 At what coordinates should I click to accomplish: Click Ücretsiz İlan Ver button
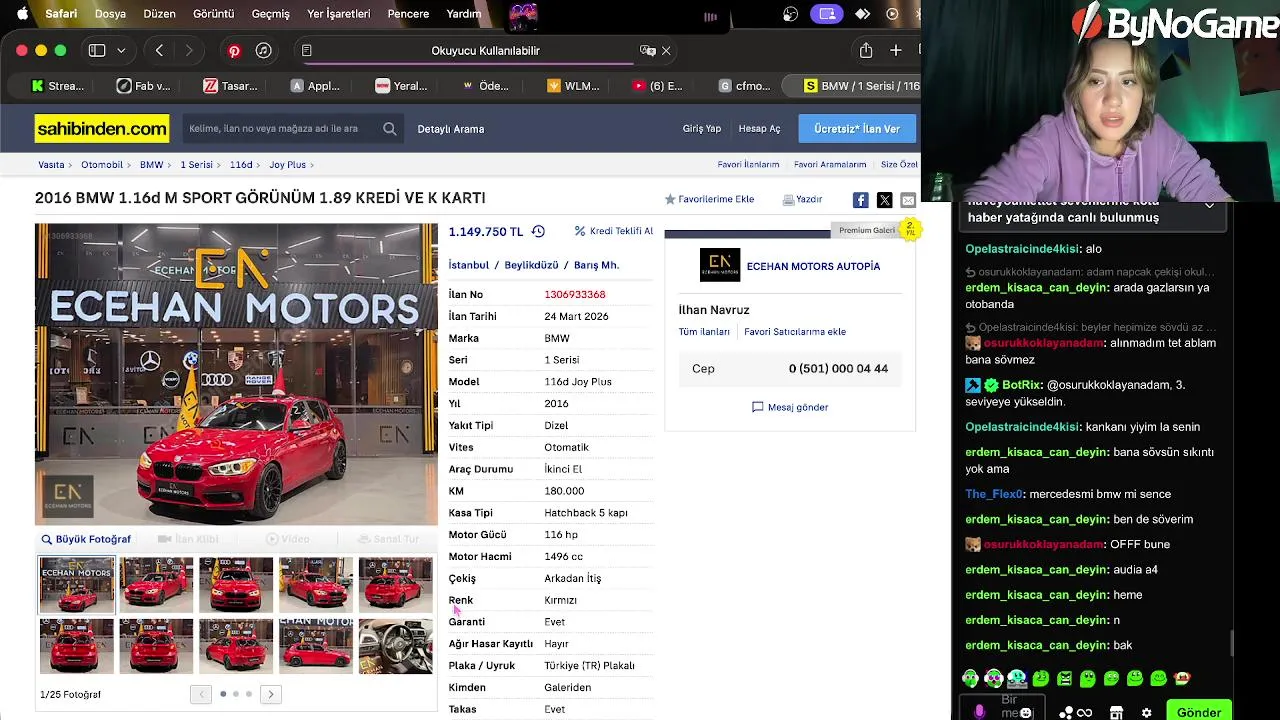click(x=857, y=128)
